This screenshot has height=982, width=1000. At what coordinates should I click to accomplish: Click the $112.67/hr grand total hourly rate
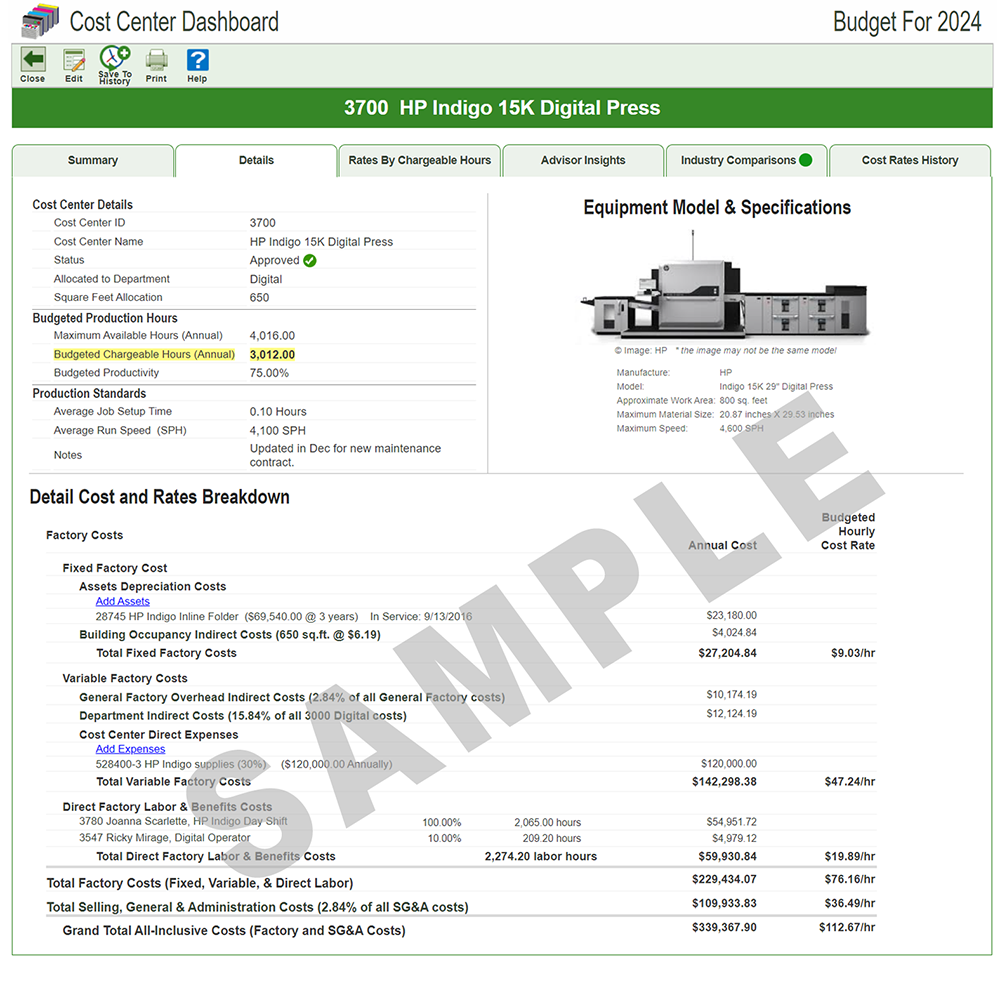[847, 927]
